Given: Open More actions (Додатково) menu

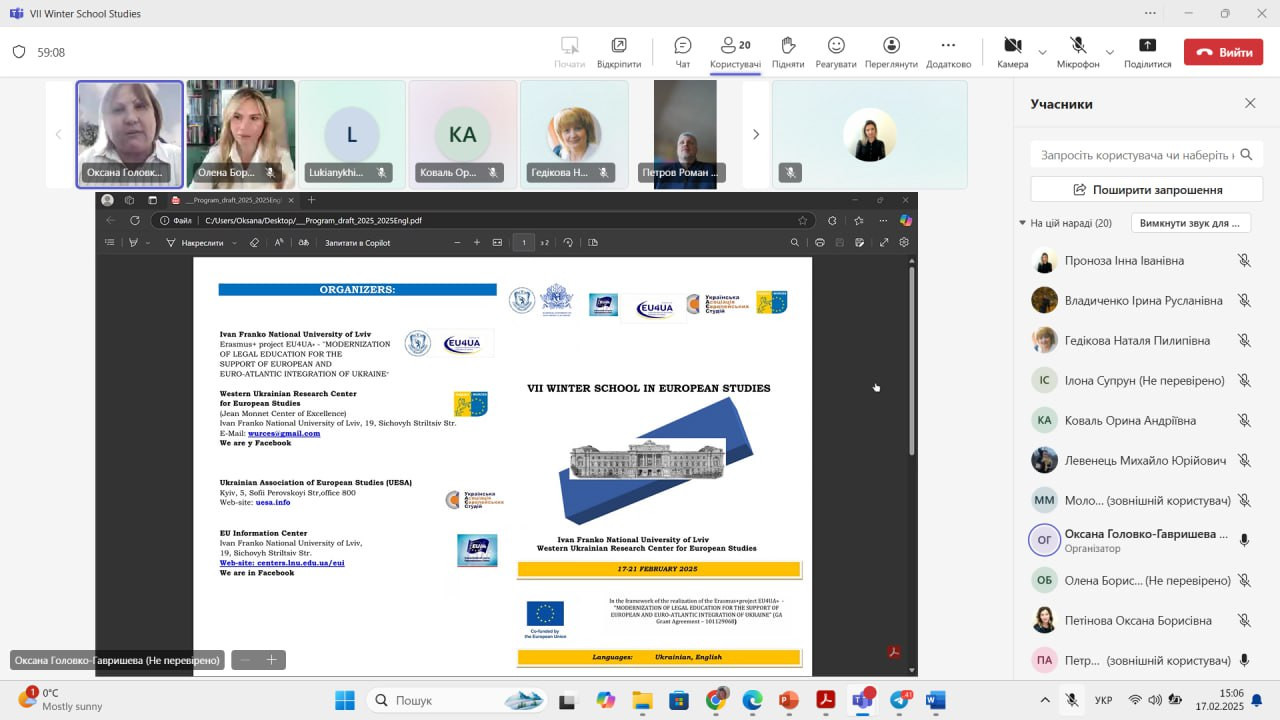Looking at the screenshot, I should click(x=948, y=52).
